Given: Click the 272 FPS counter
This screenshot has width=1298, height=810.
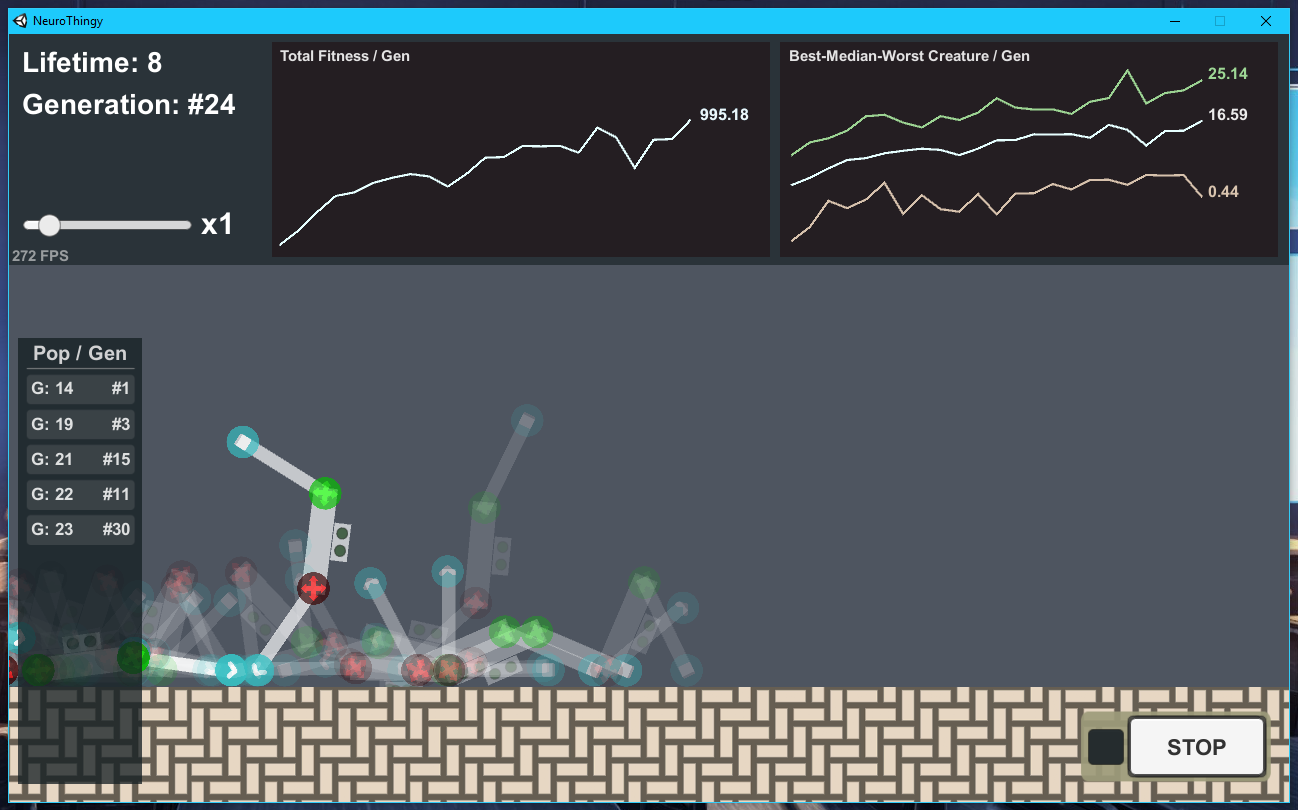Looking at the screenshot, I should (x=39, y=256).
